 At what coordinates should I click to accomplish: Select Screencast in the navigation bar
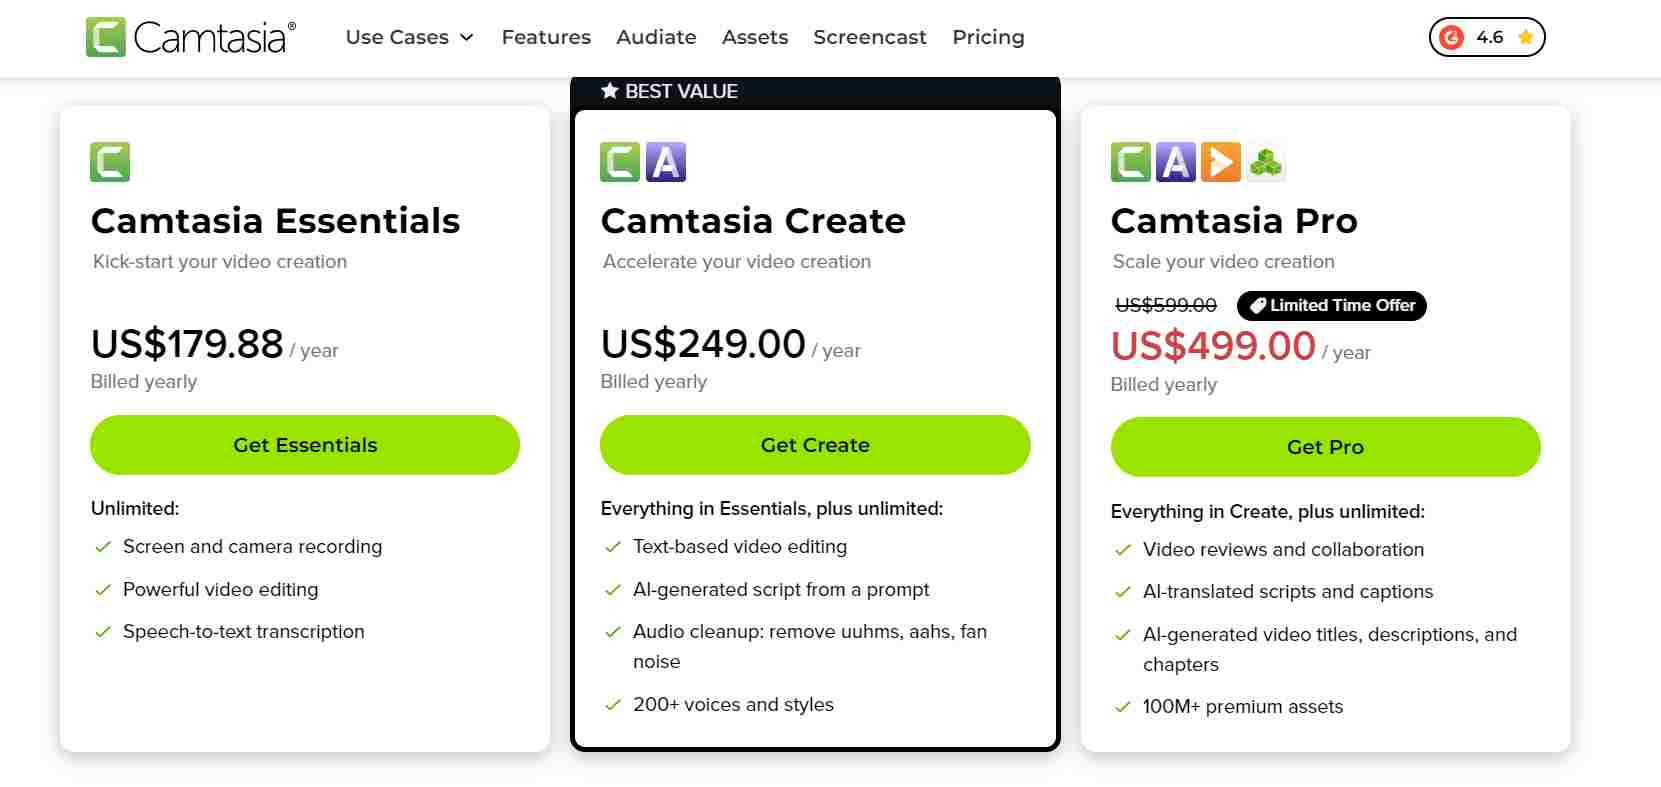[870, 37]
